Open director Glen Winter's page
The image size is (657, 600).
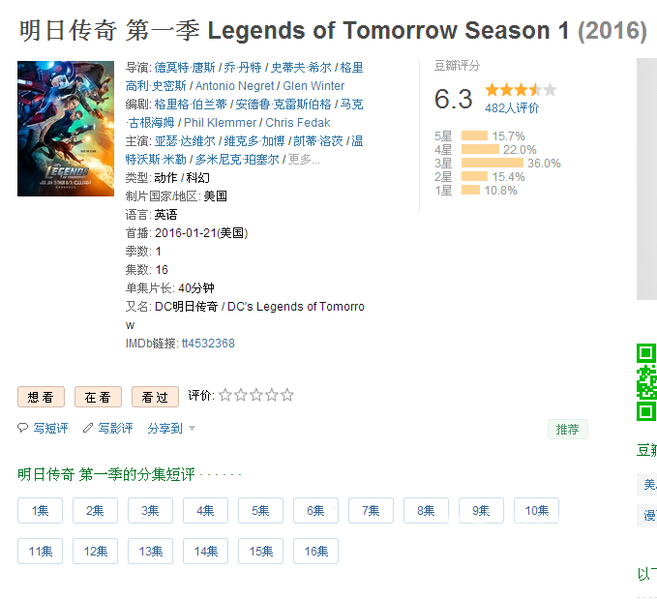point(313,86)
